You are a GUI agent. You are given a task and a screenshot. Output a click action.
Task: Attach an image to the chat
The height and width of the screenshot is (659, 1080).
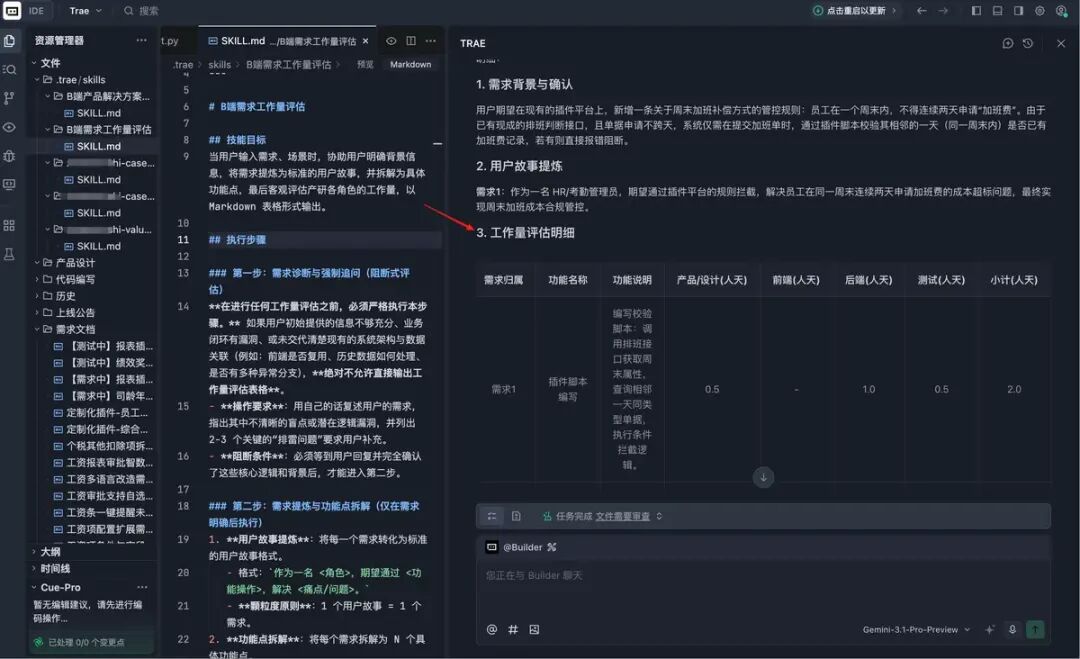(534, 630)
